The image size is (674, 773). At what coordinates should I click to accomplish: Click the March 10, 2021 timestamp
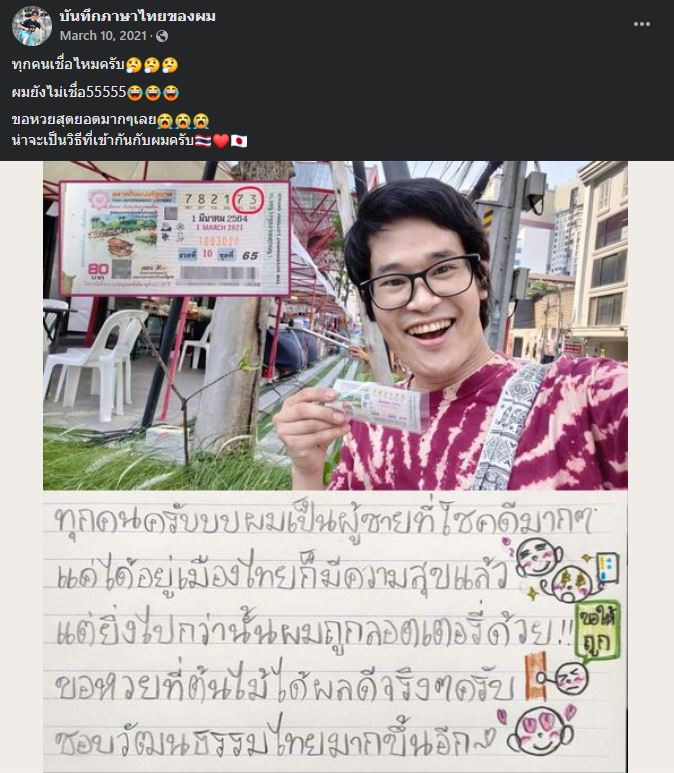pyautogui.click(x=103, y=35)
